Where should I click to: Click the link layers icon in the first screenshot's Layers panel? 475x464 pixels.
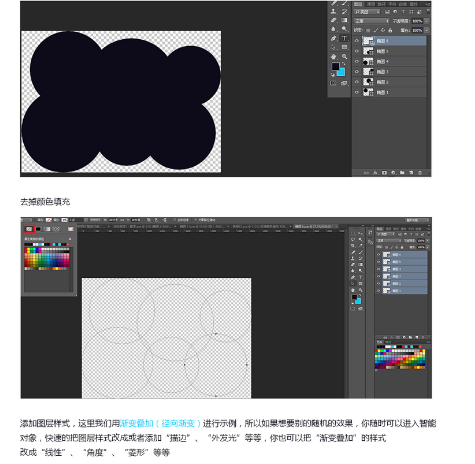(366, 173)
